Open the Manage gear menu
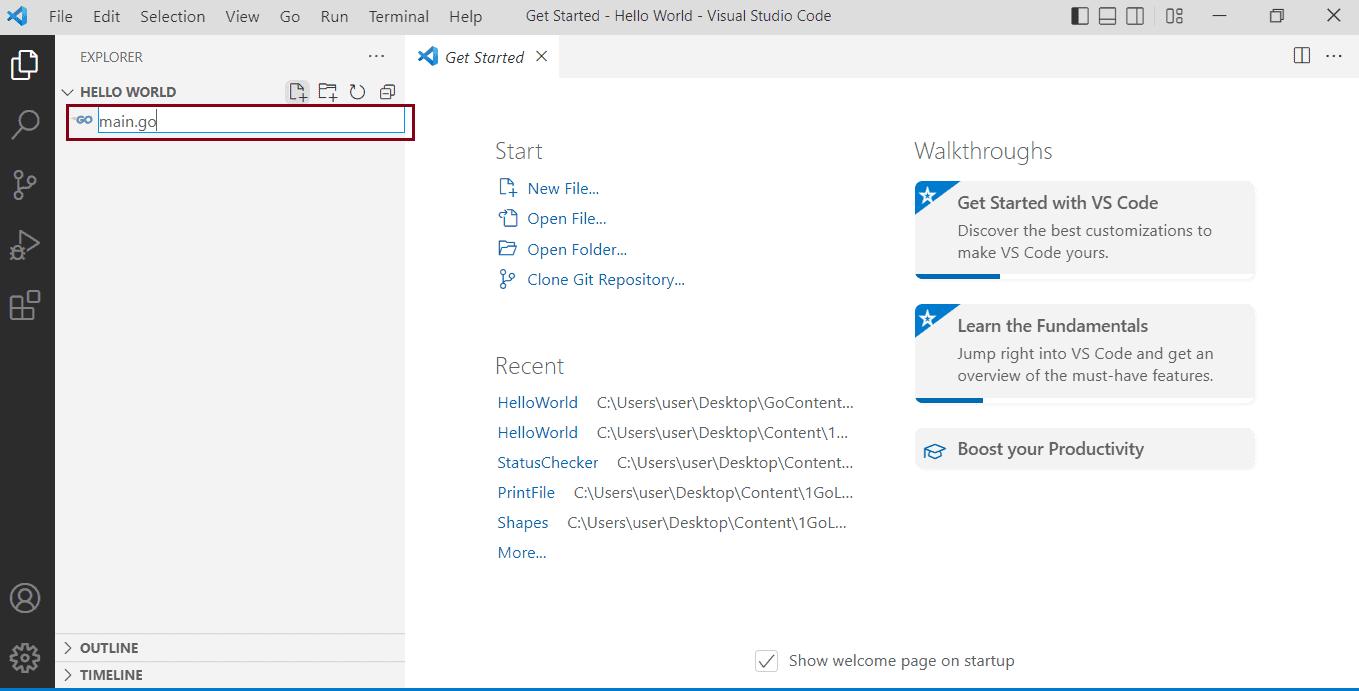Viewport: 1359px width, 691px height. [x=25, y=657]
